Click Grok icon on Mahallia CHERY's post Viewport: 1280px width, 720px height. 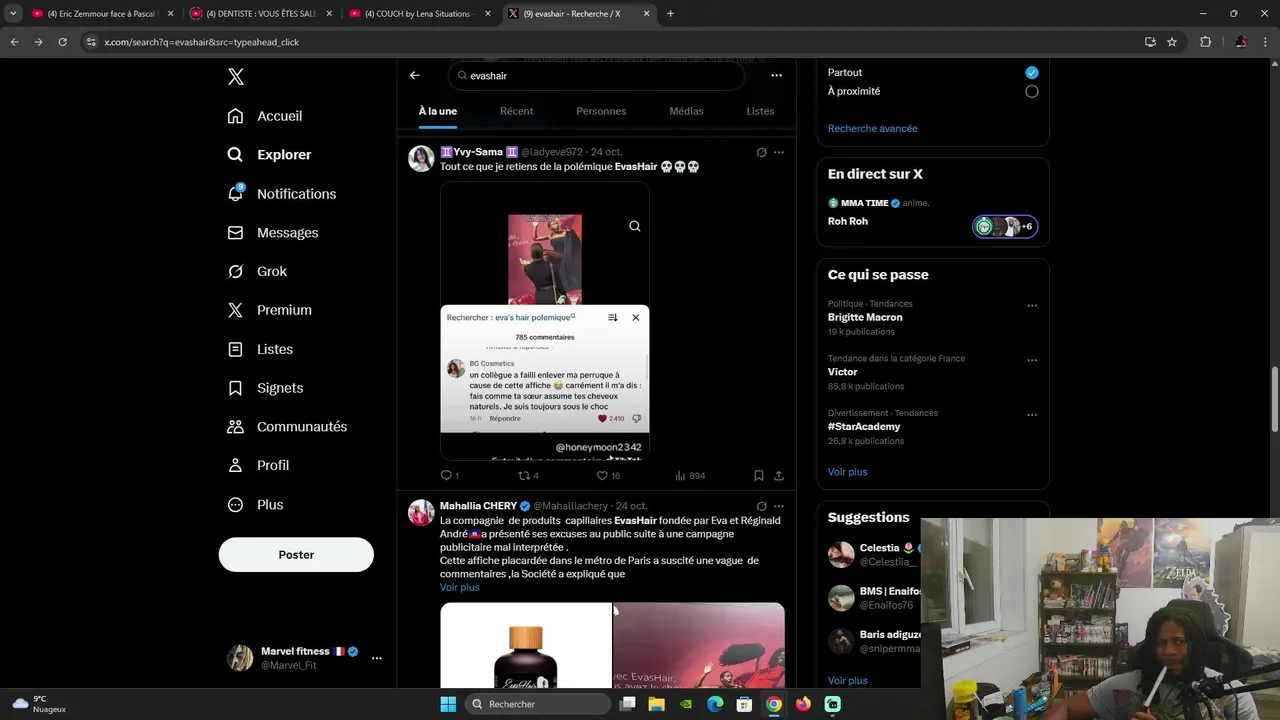tap(761, 506)
